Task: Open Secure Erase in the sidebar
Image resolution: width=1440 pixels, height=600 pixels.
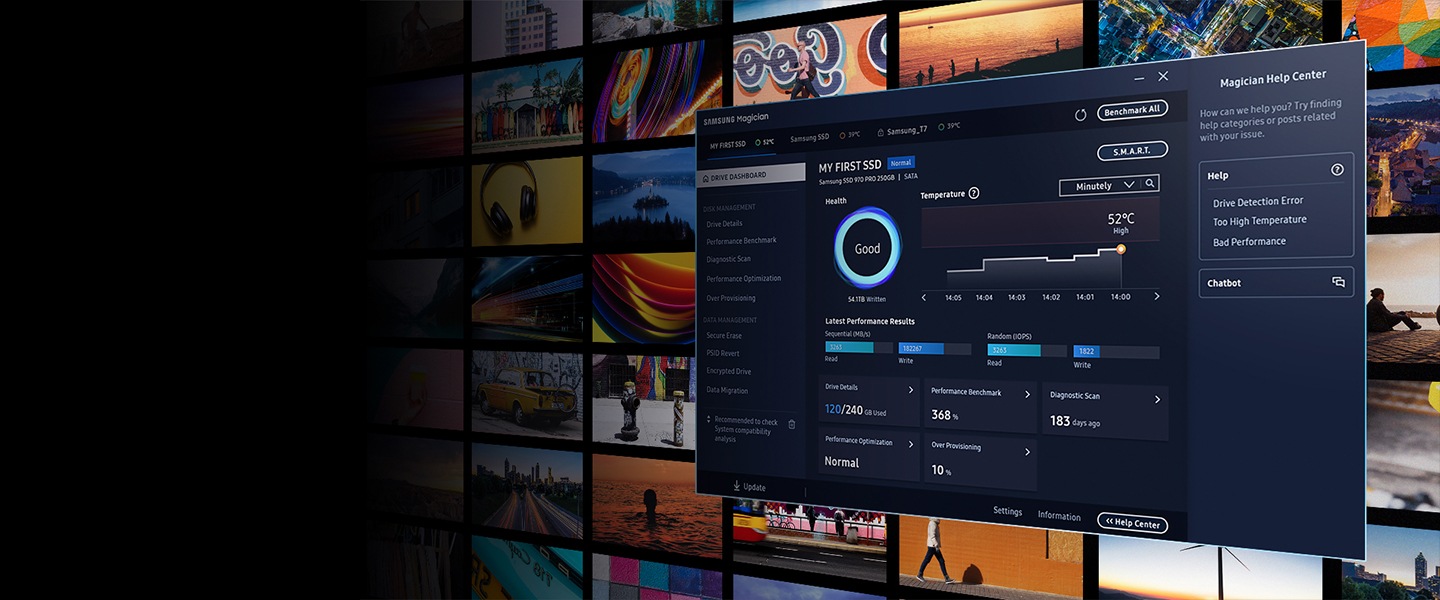Action: (x=724, y=336)
